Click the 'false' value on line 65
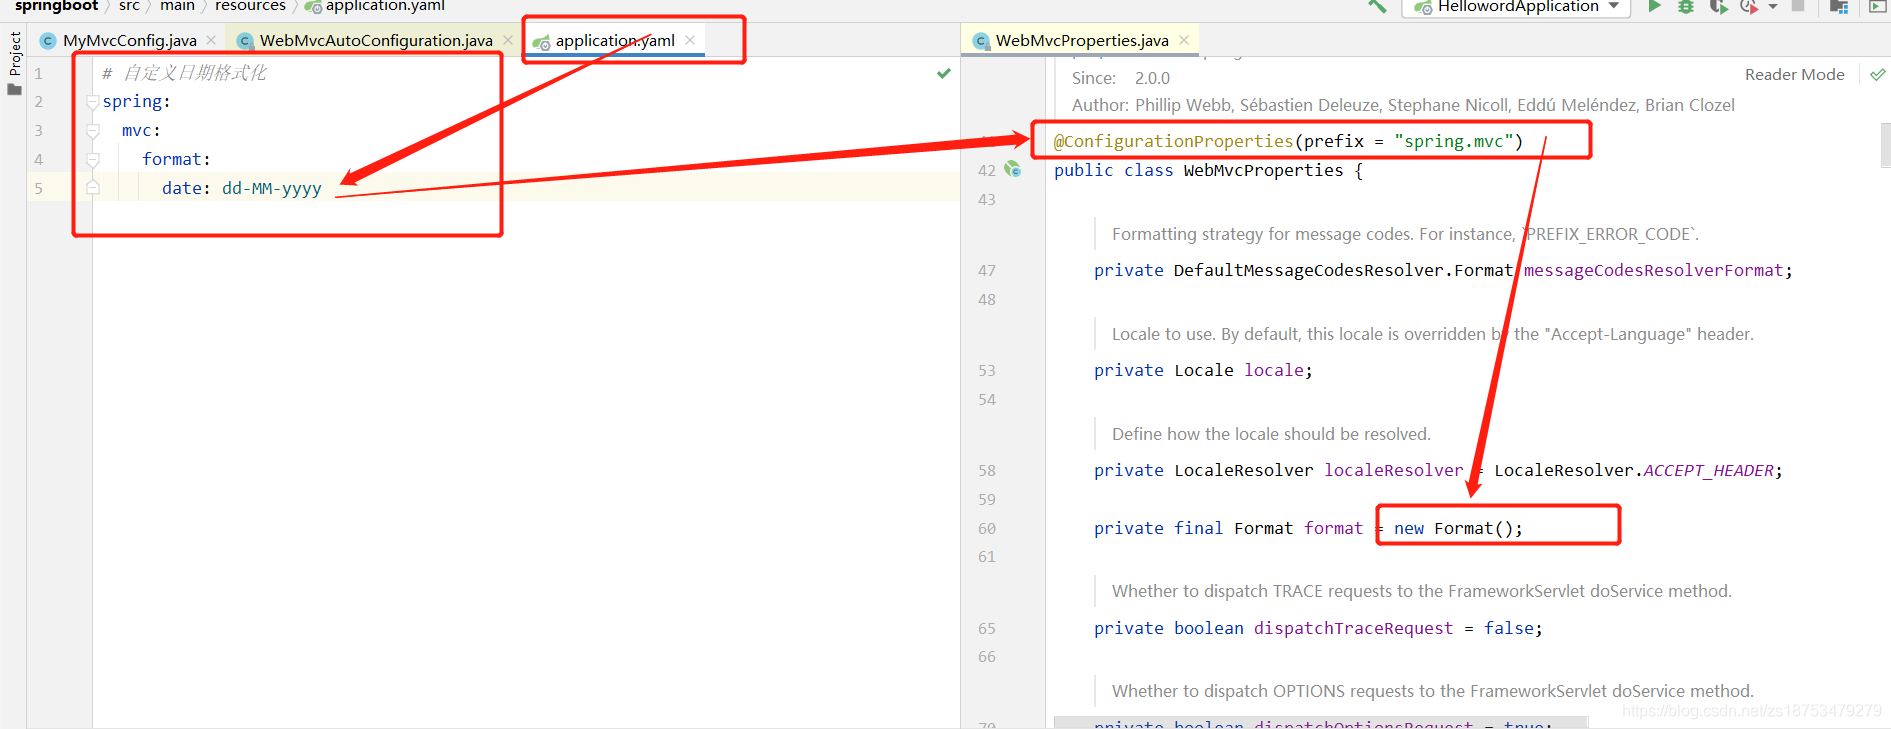 pyautogui.click(x=1508, y=629)
